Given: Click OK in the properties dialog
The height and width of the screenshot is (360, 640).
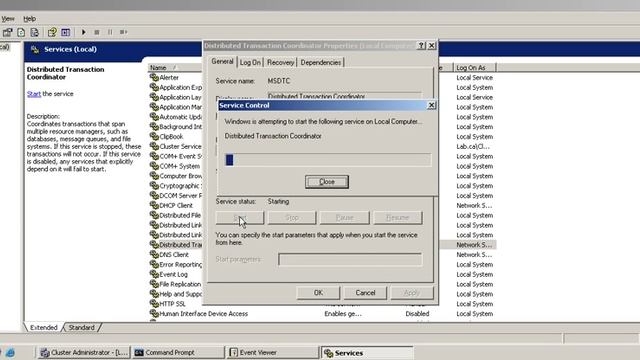Looking at the screenshot, I should click(x=318, y=293).
